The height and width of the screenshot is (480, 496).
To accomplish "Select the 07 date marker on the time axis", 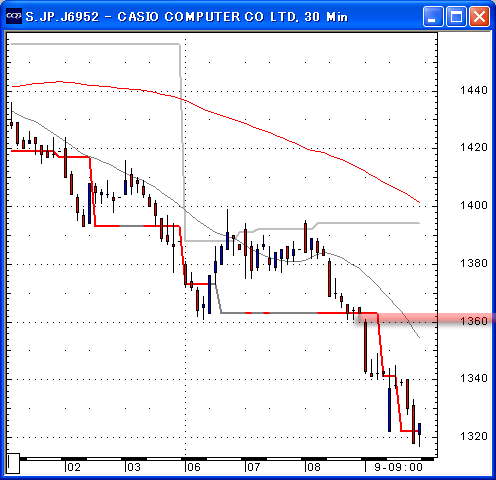I will point(254,467).
